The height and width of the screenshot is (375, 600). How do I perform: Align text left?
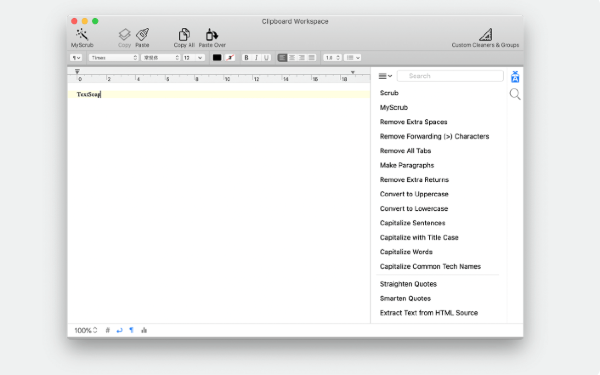[282, 57]
